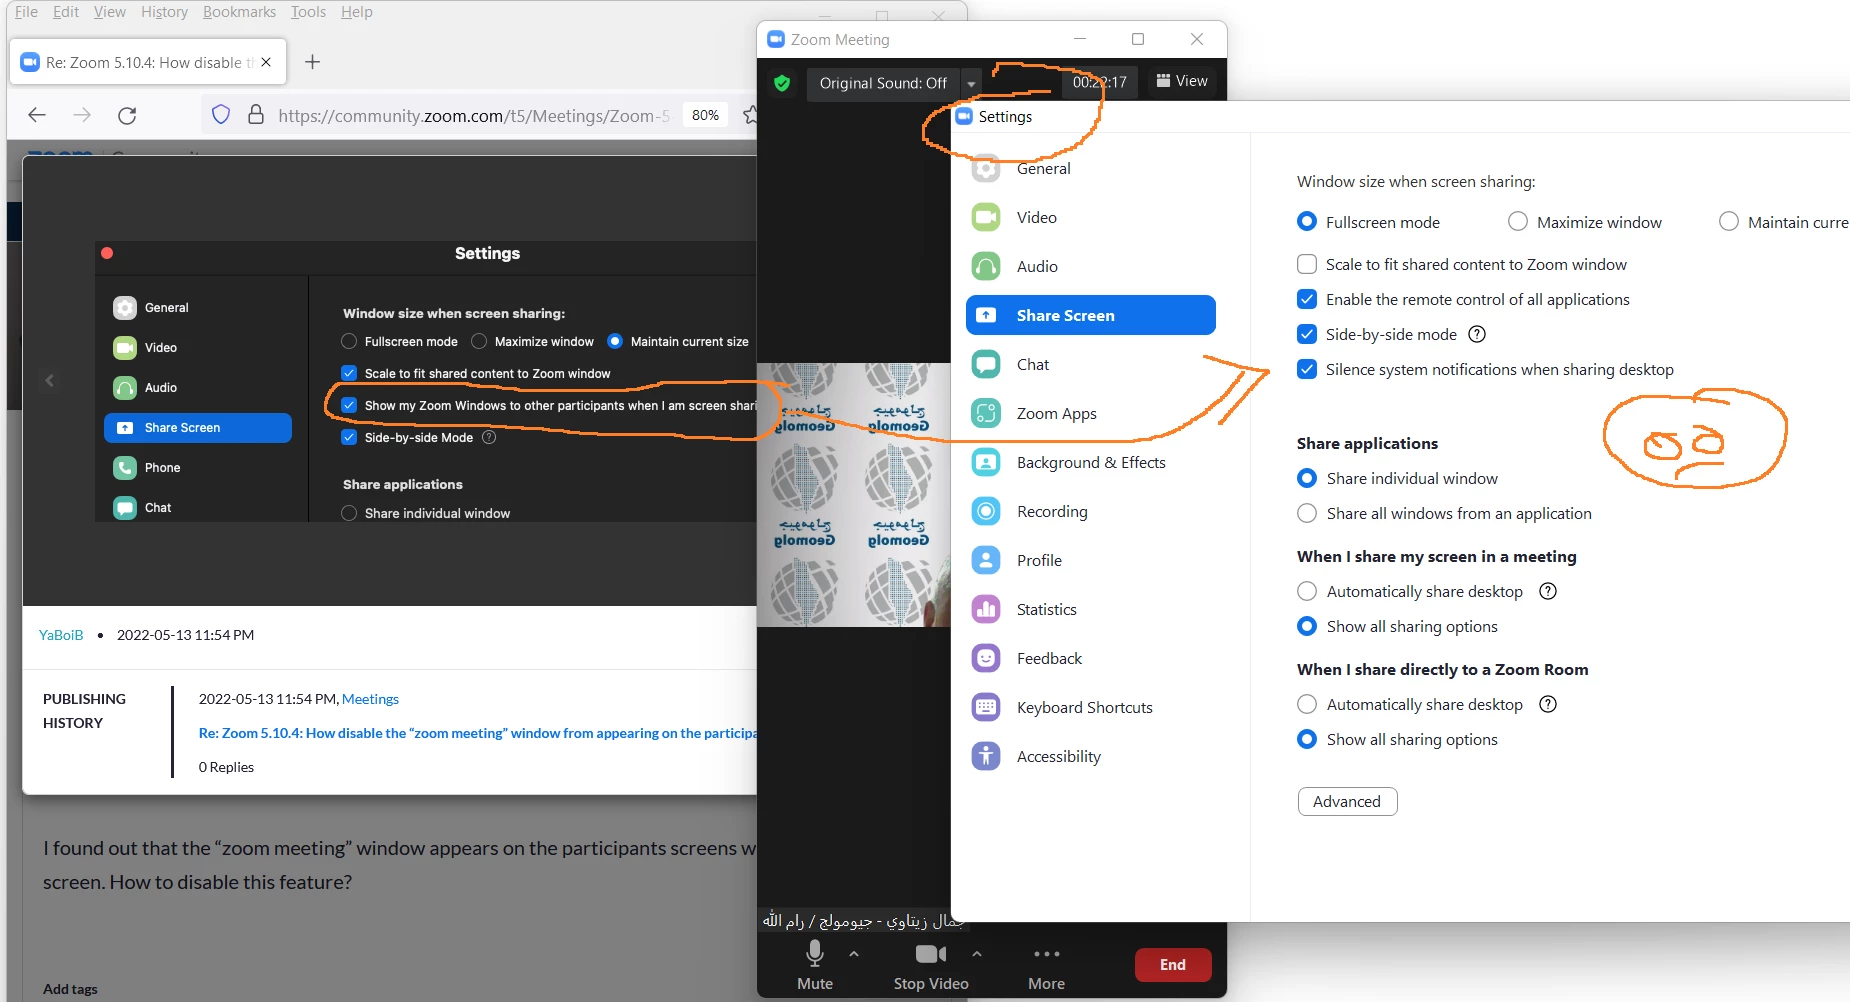Open Video settings icon in Zoom Settings
This screenshot has width=1850, height=1002.
[x=986, y=217]
